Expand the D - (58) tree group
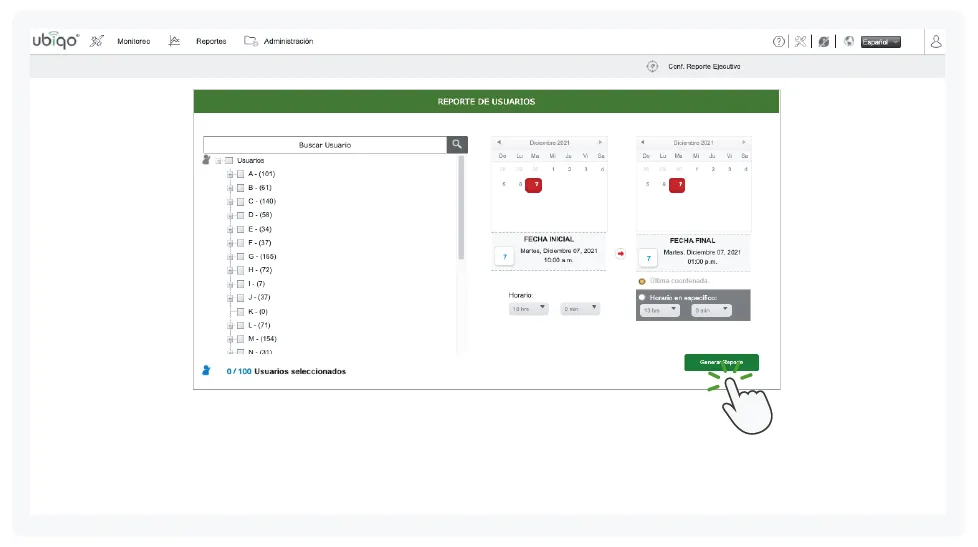This screenshot has height=547, width=978. [x=230, y=216]
